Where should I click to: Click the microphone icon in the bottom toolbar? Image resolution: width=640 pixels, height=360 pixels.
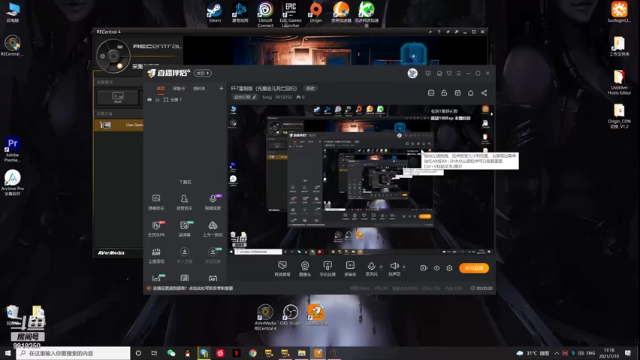click(371, 266)
